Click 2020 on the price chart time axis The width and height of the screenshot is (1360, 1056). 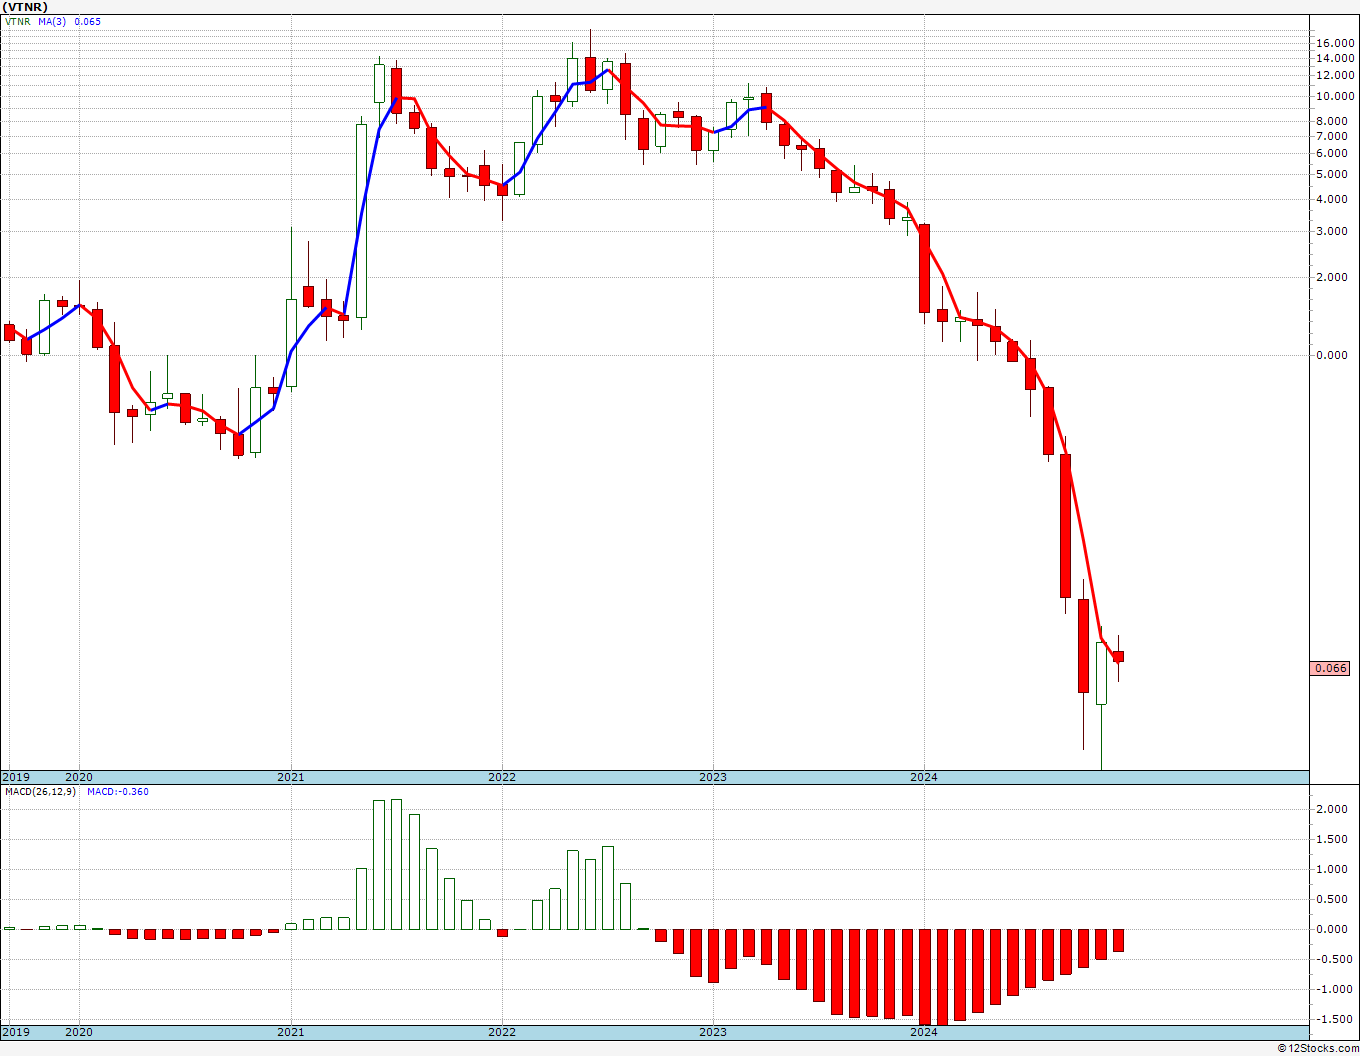pyautogui.click(x=79, y=777)
